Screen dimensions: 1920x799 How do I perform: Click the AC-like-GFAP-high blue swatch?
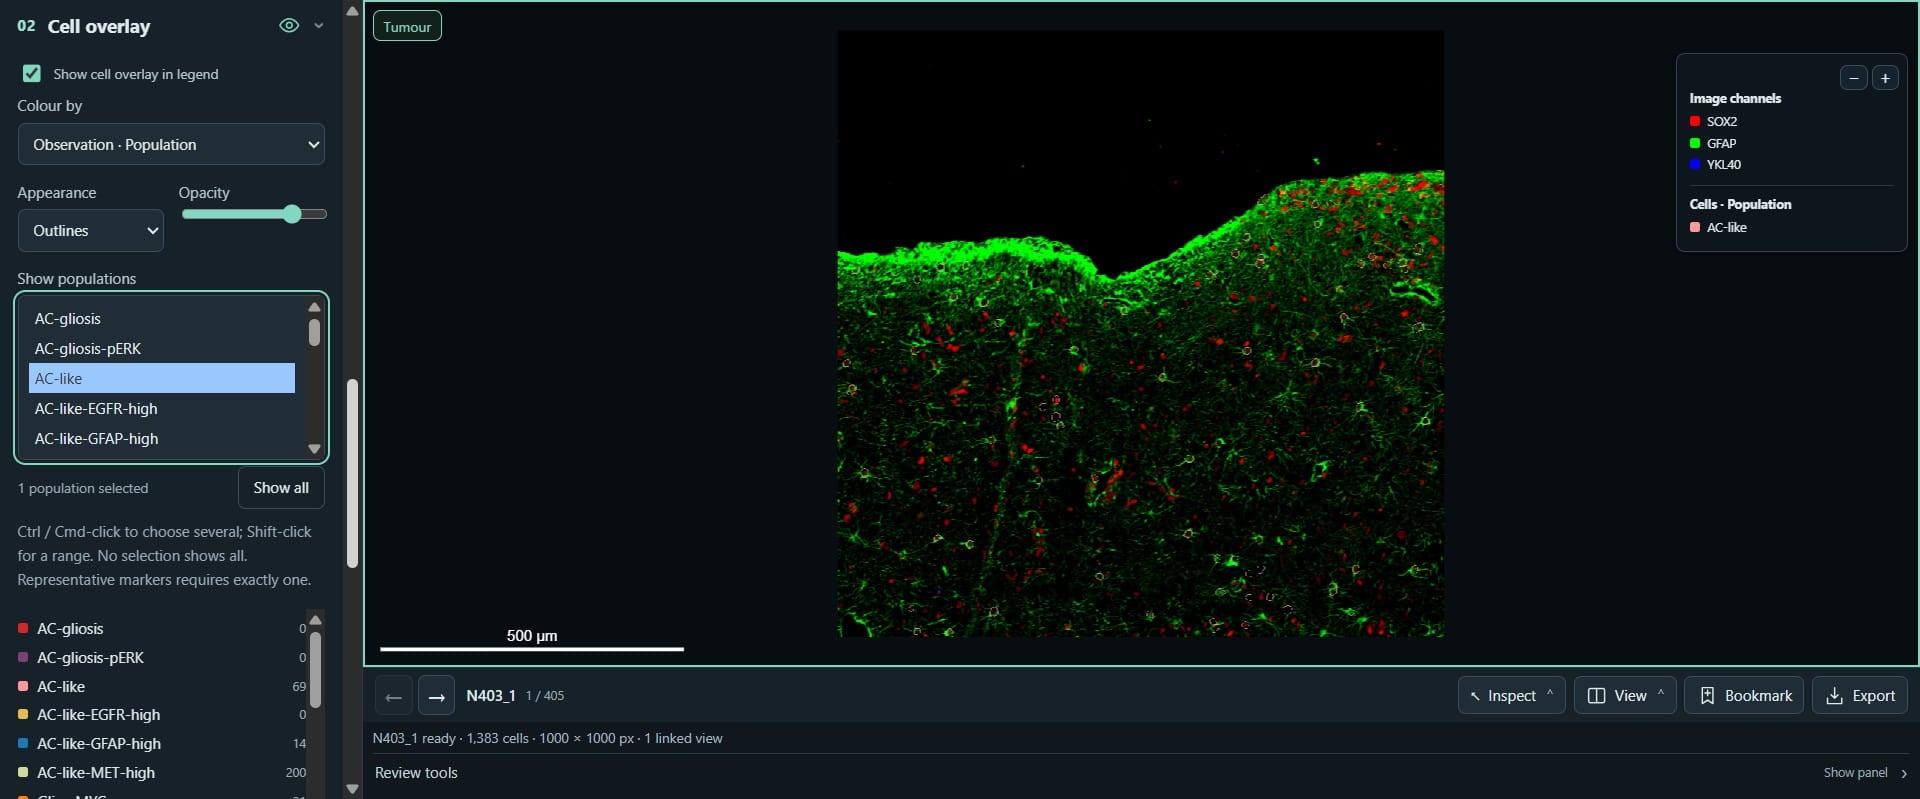point(23,743)
